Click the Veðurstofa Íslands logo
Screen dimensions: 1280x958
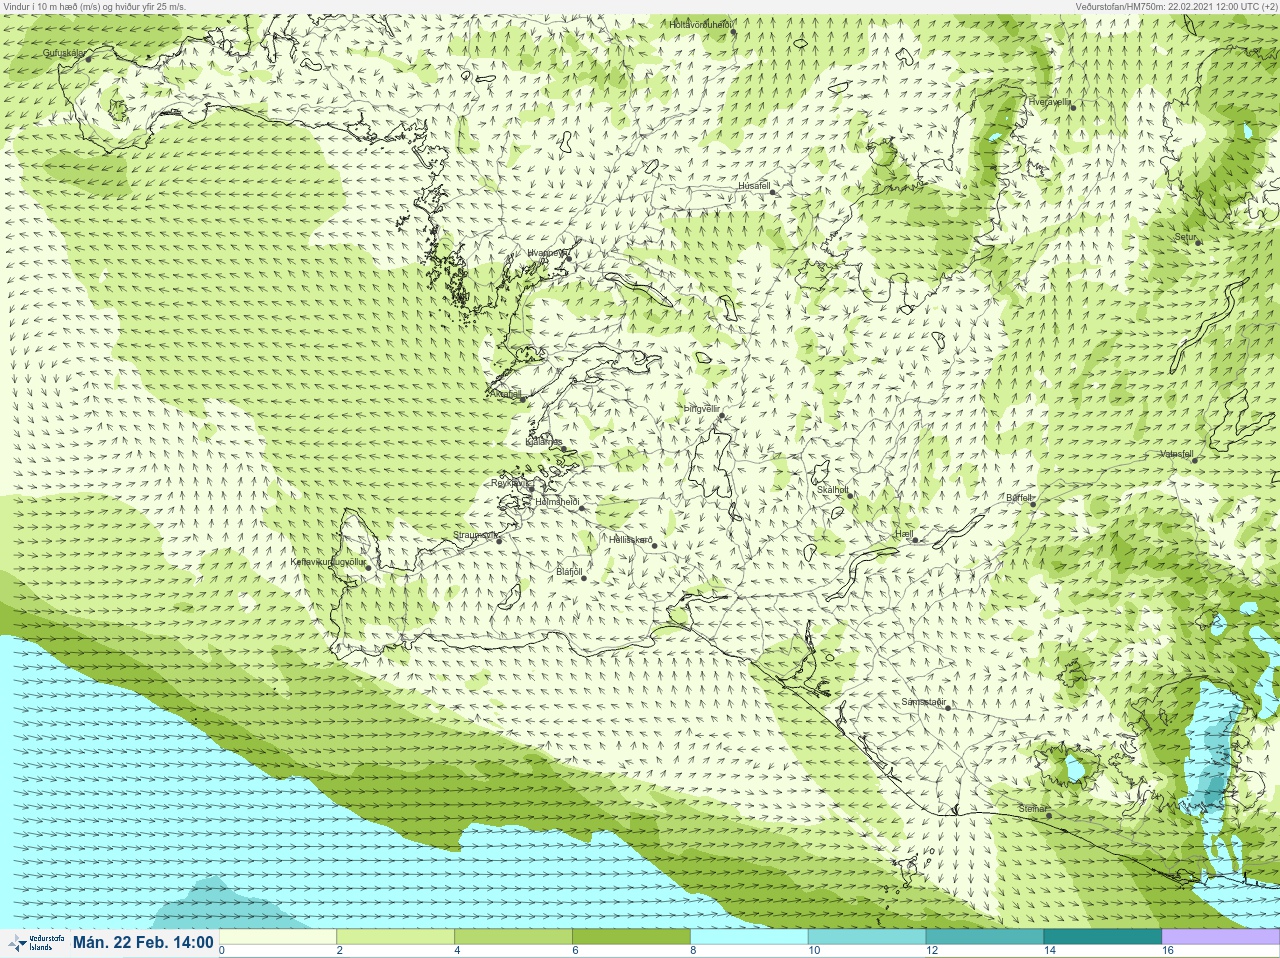click(35, 942)
